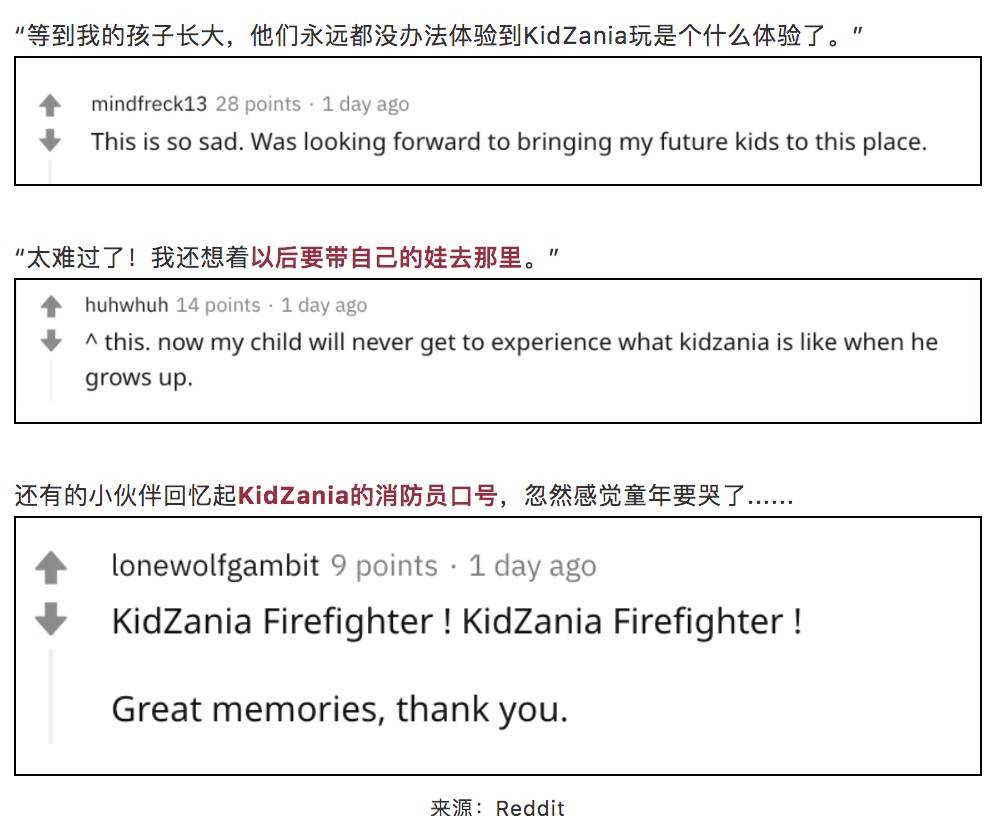Collapse the huhwhuh comment thread line
This screenshot has height=816, width=1000.
[x=51, y=378]
